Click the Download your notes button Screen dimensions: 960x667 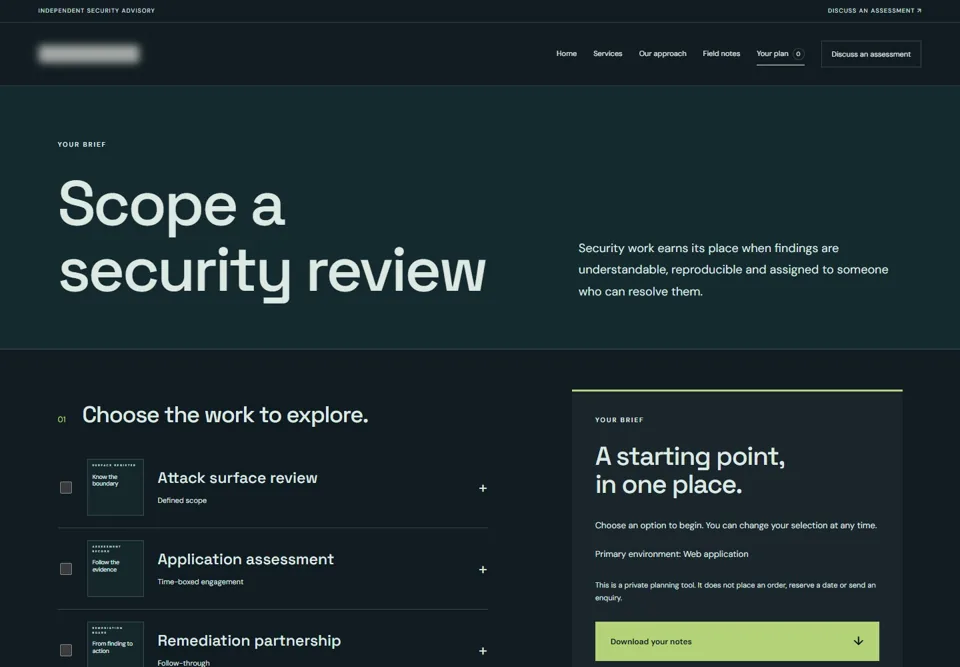pyautogui.click(x=737, y=641)
